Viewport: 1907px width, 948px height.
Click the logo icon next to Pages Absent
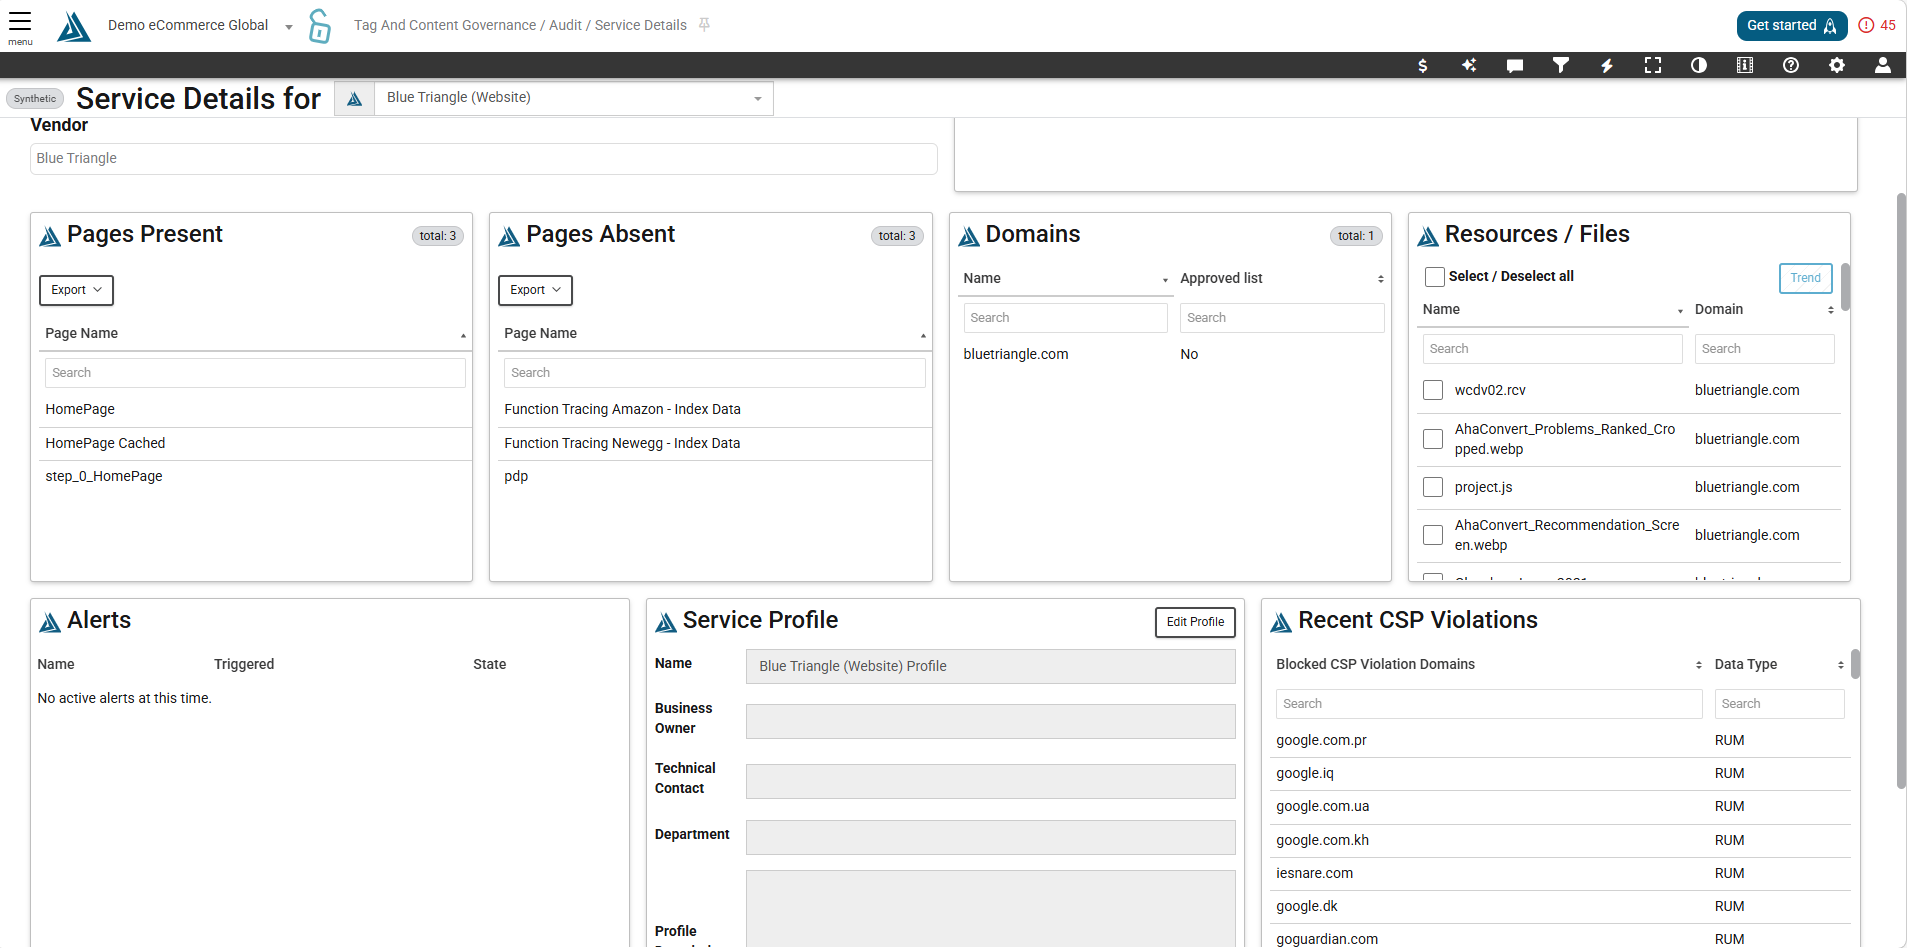[x=509, y=236]
